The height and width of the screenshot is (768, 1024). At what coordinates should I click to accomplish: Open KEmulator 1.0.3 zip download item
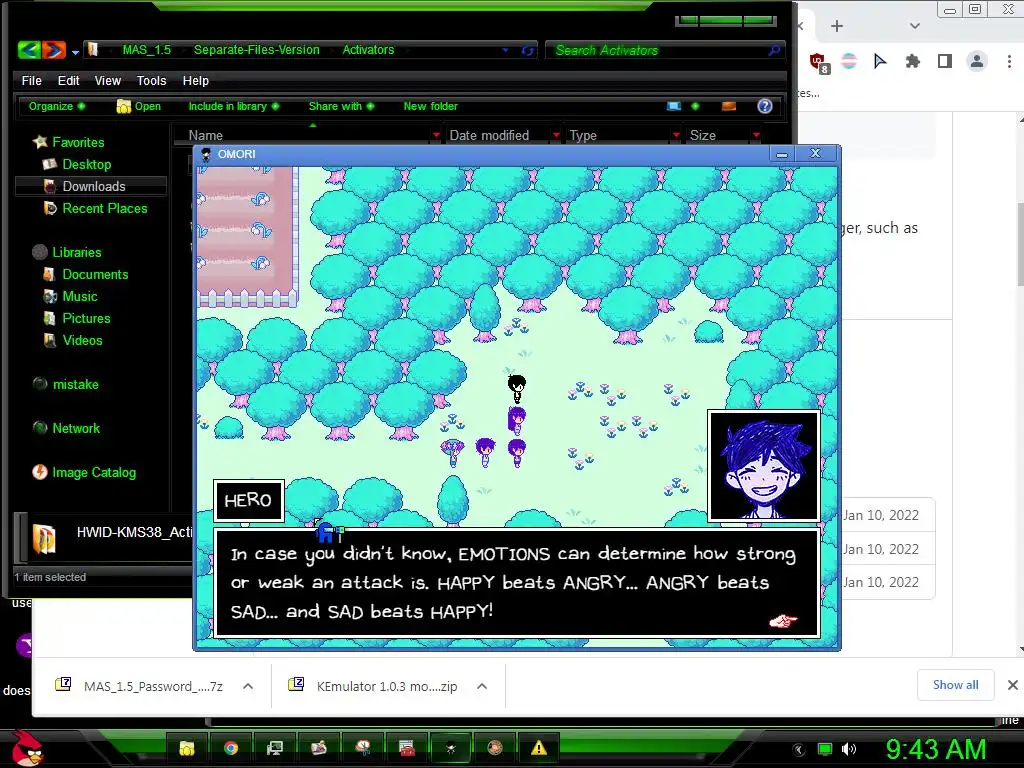click(374, 686)
